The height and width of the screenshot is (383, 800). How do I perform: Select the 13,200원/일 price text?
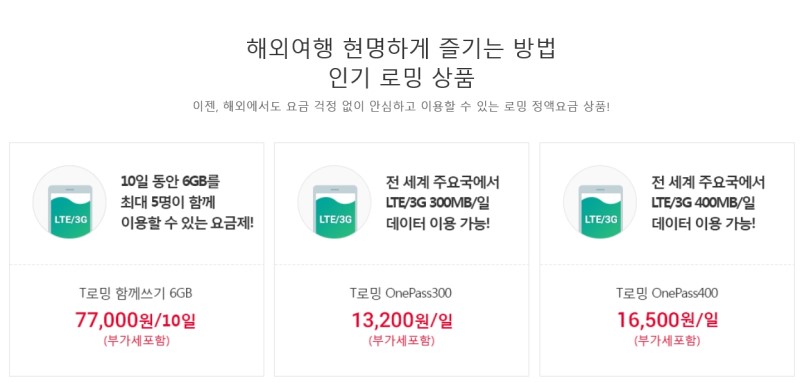(402, 320)
